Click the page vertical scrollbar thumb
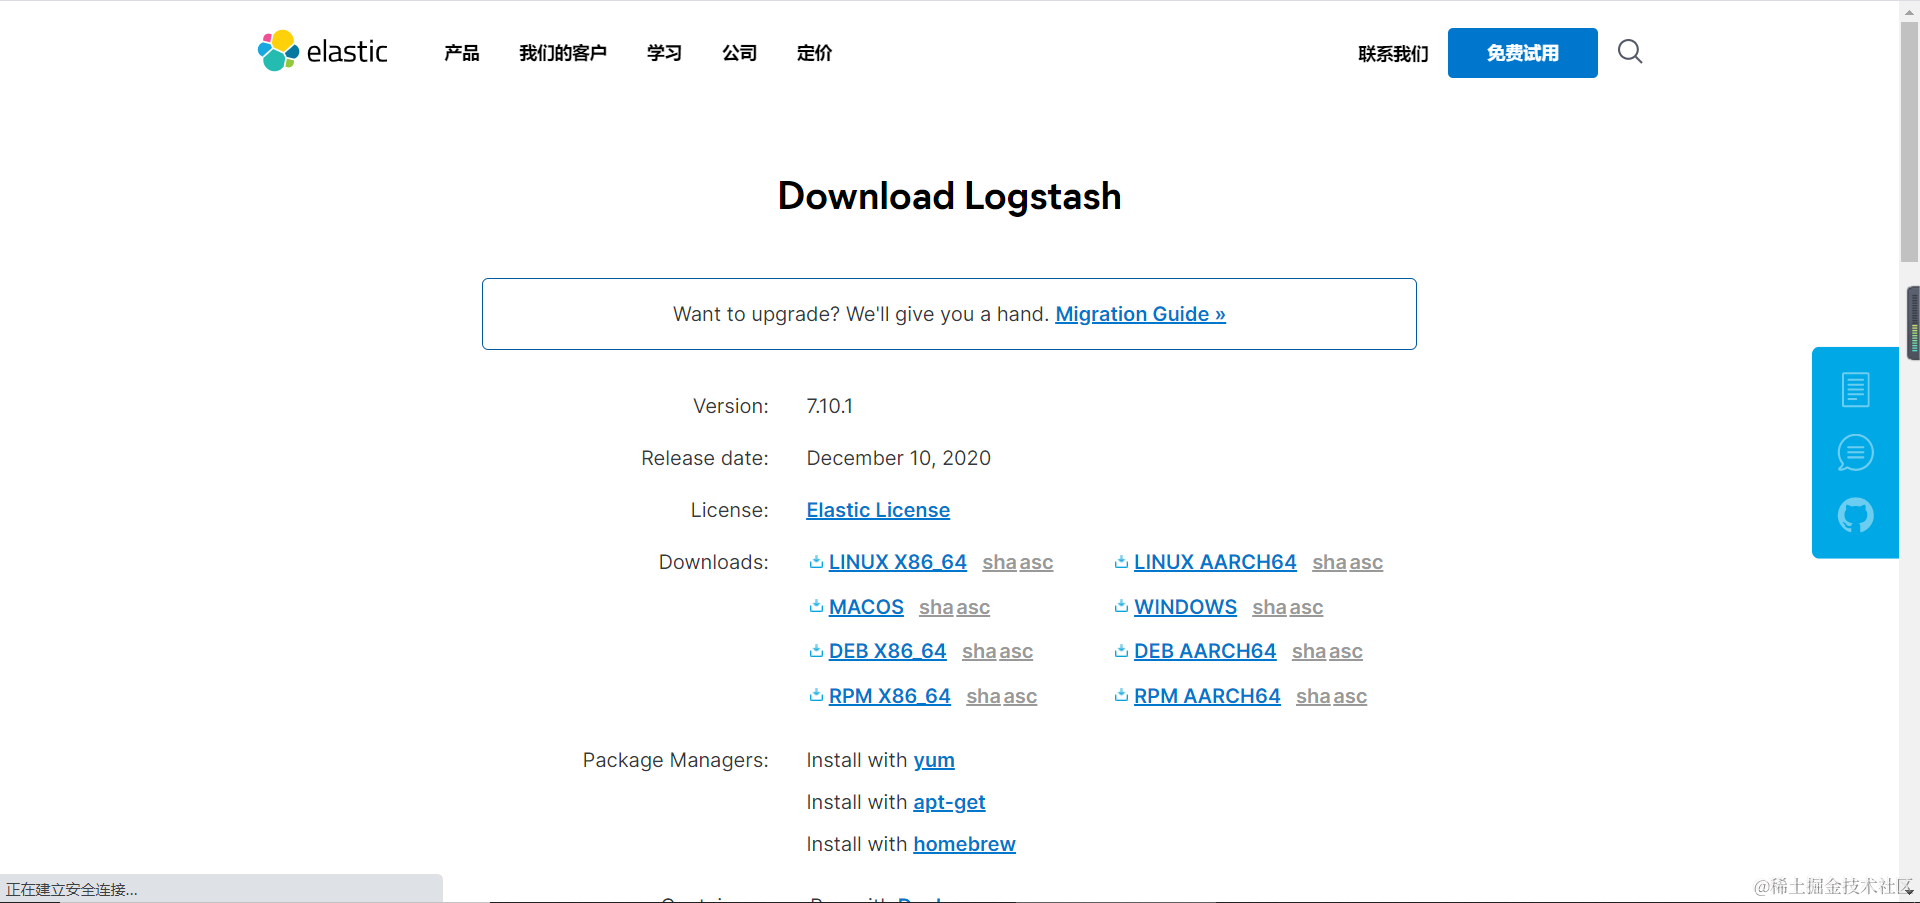The image size is (1920, 903). click(1909, 141)
